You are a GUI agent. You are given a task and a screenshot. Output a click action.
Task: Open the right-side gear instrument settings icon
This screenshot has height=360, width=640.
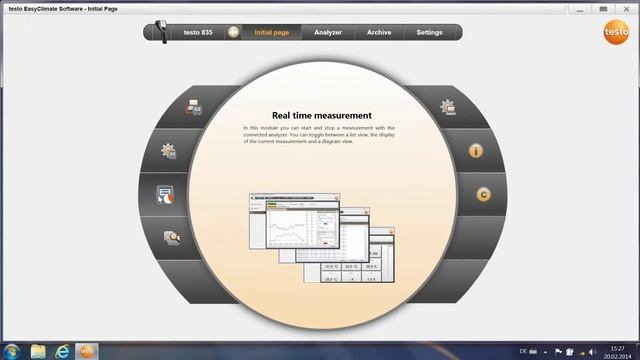coord(448,107)
